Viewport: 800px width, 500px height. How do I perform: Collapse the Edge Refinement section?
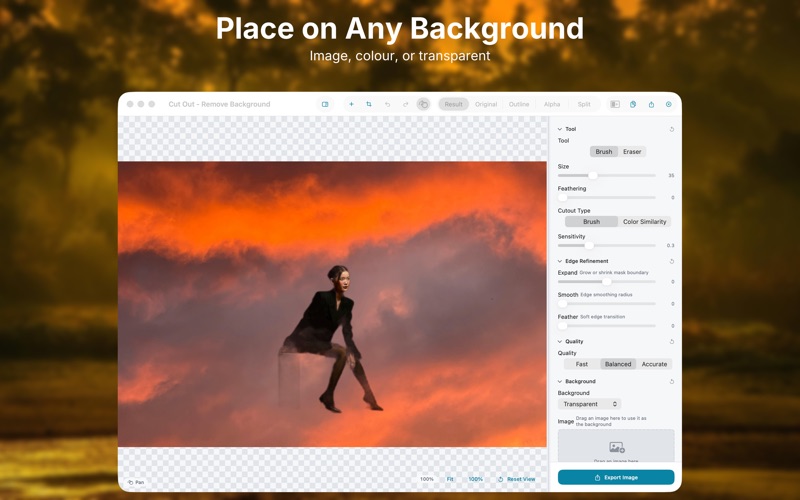tap(560, 261)
